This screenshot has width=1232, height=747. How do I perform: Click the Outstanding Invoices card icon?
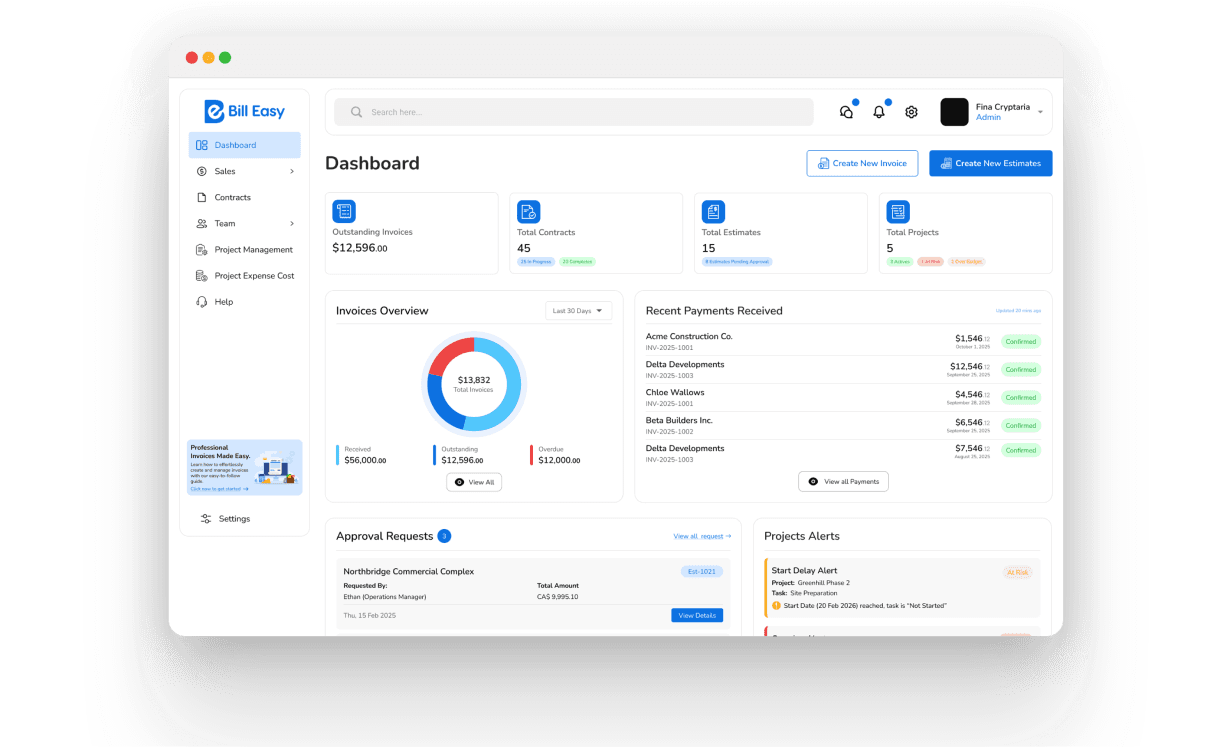pyautogui.click(x=344, y=211)
